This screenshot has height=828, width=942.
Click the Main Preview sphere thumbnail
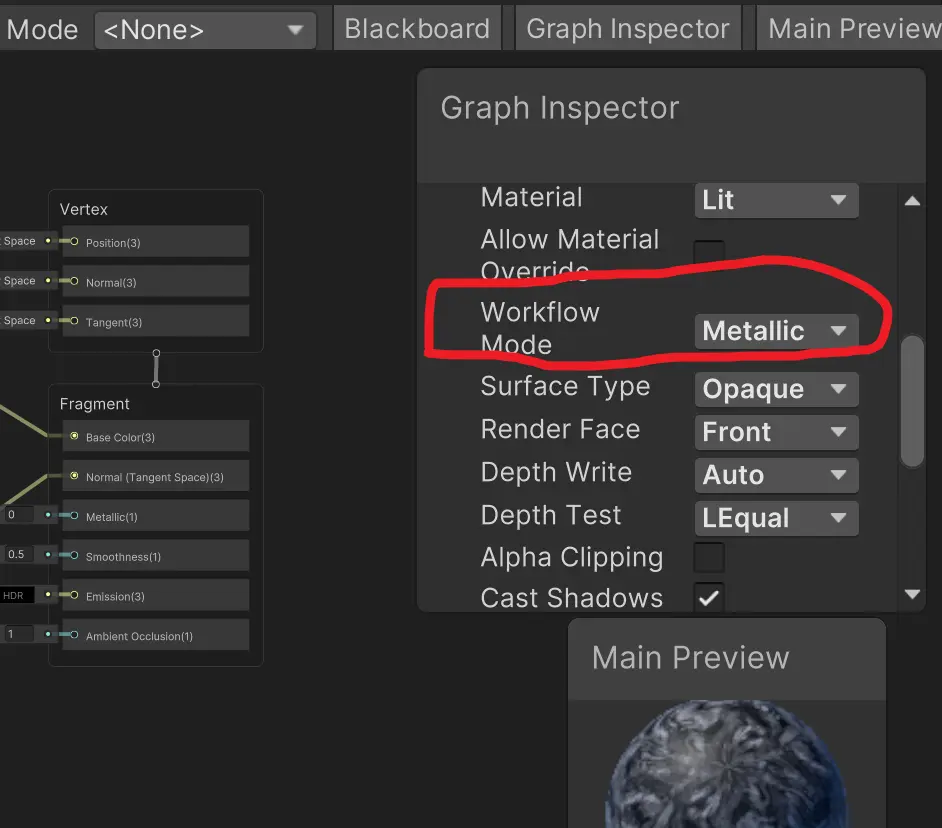[x=726, y=764]
